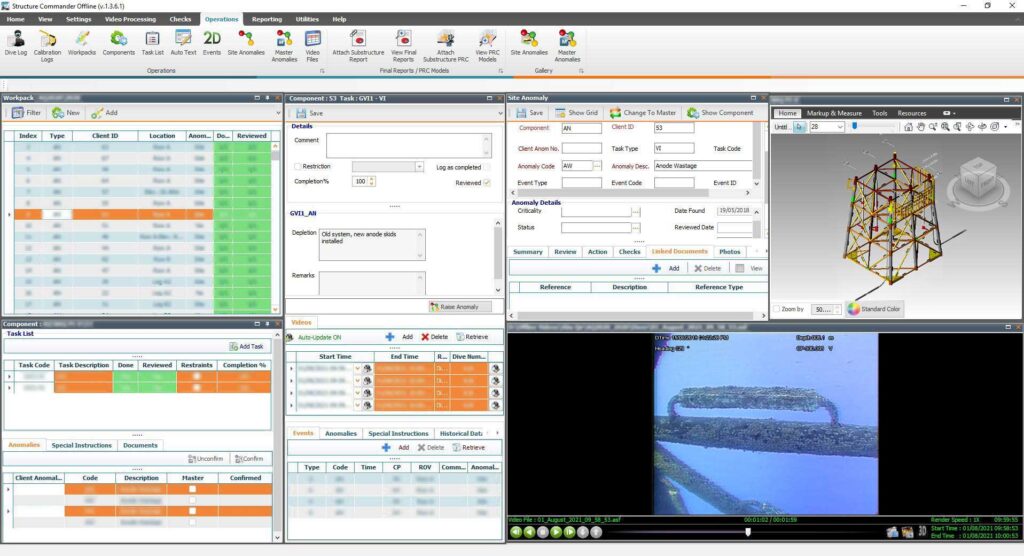Select the Linked Documents tab
The height and width of the screenshot is (556, 1024).
pyautogui.click(x=679, y=252)
